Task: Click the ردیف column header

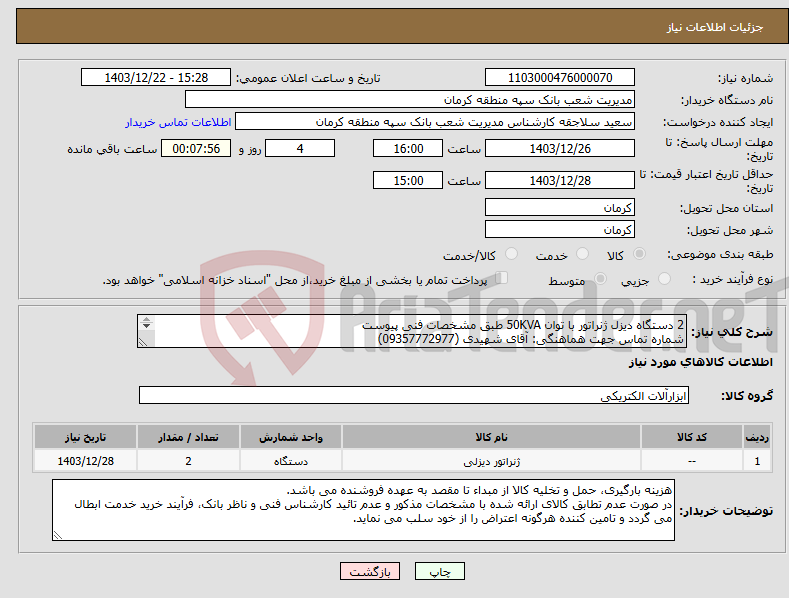Action: pos(757,437)
